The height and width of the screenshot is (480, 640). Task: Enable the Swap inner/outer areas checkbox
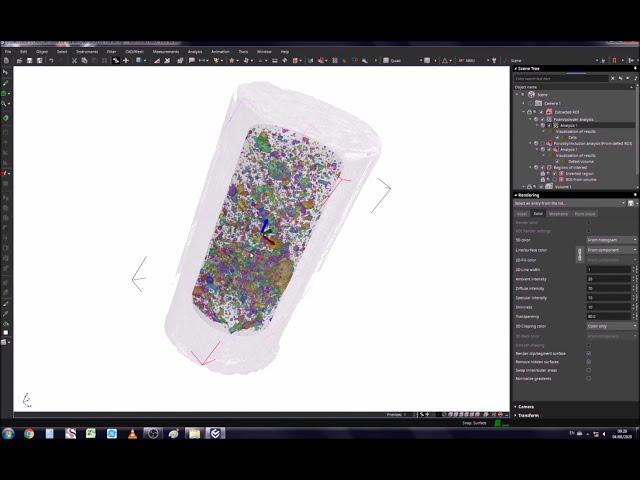coord(589,370)
